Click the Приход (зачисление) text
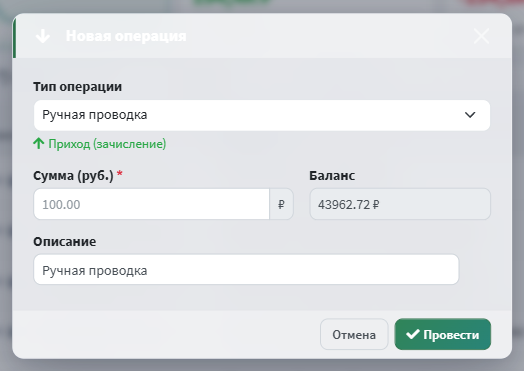 point(107,144)
